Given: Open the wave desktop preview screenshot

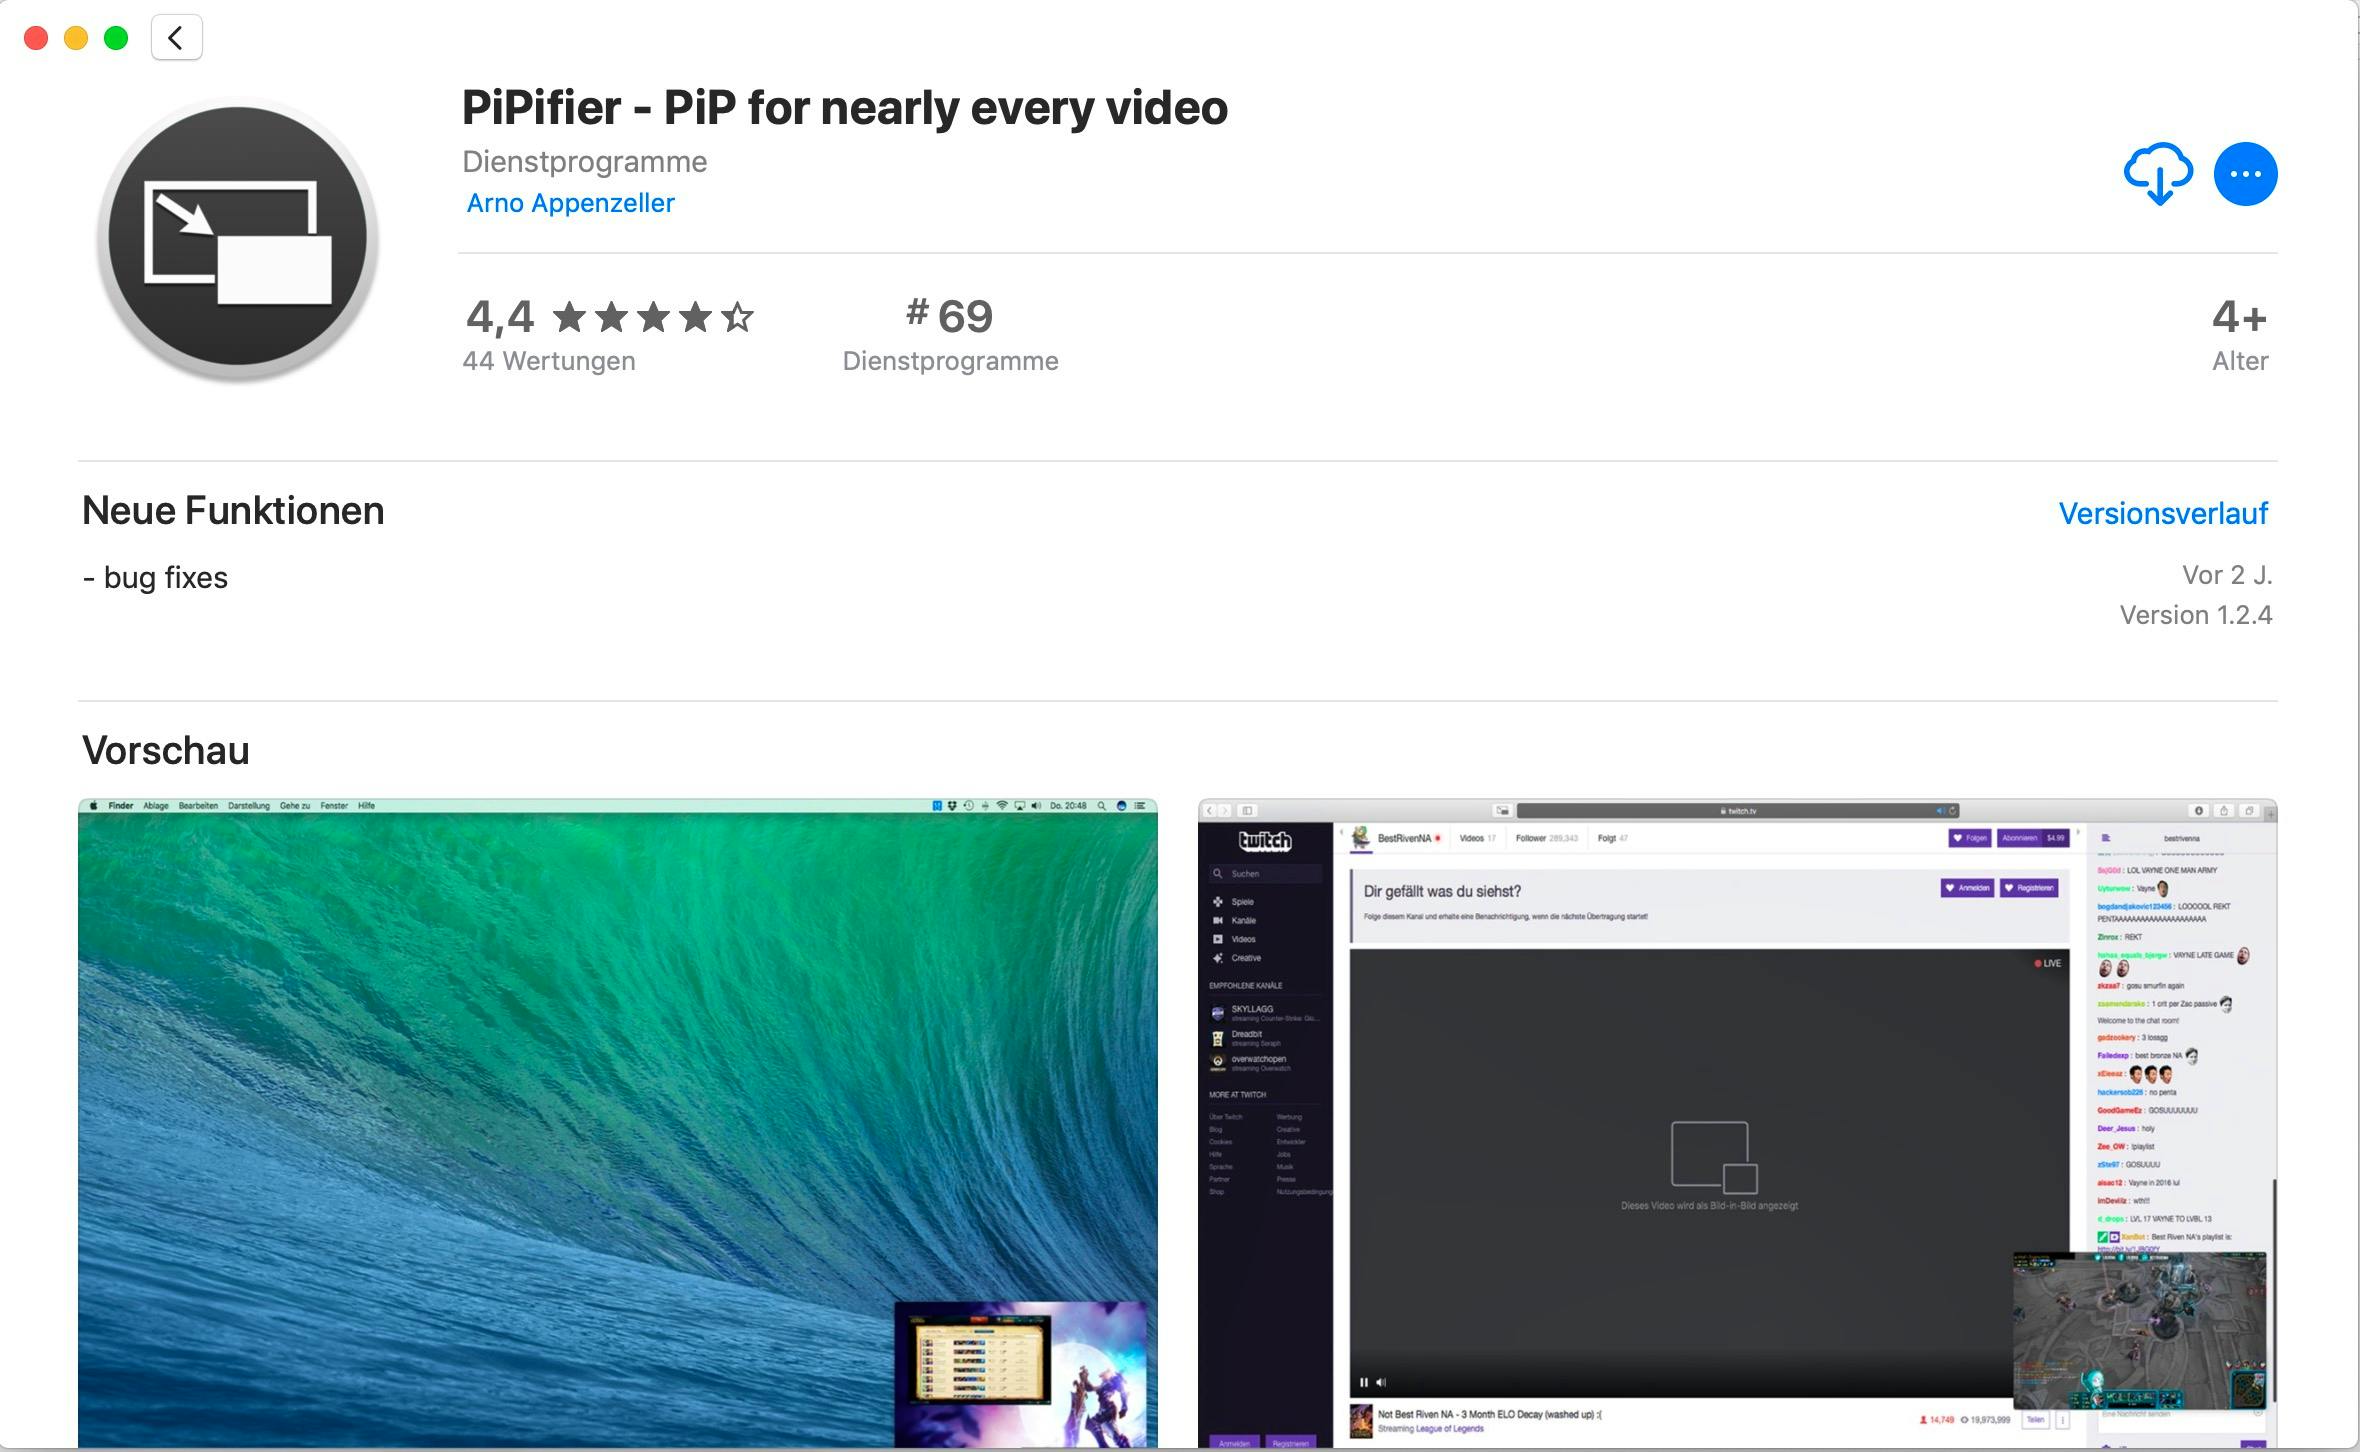Looking at the screenshot, I should click(x=617, y=1120).
